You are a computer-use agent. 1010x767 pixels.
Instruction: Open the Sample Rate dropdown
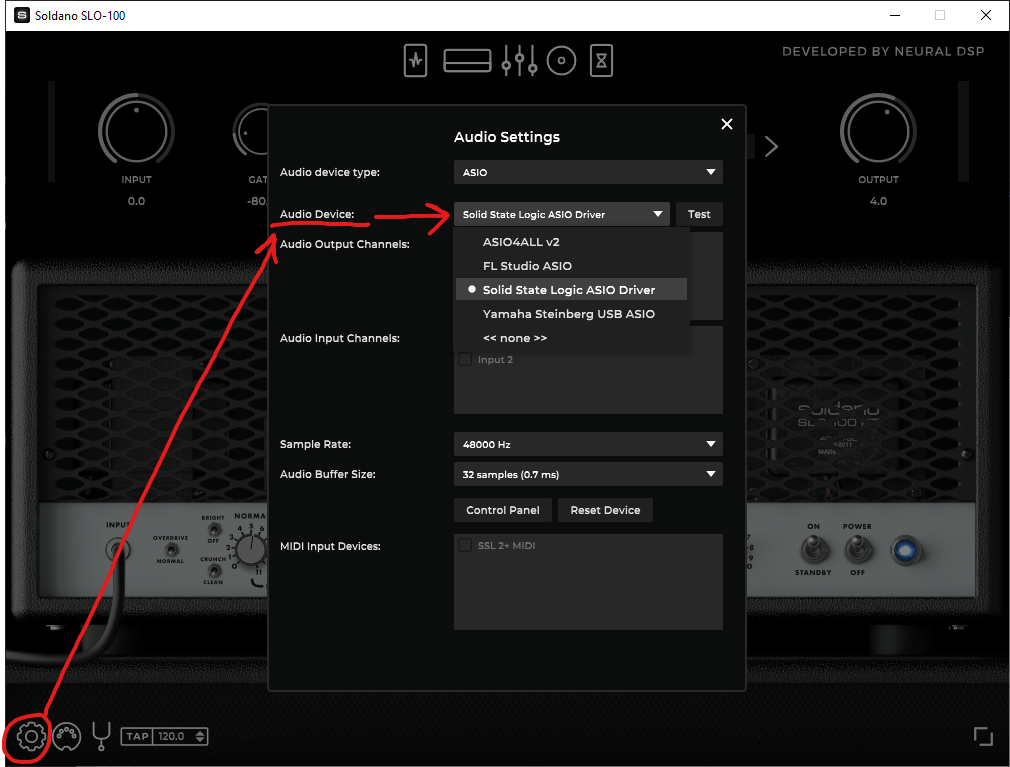click(x=588, y=444)
